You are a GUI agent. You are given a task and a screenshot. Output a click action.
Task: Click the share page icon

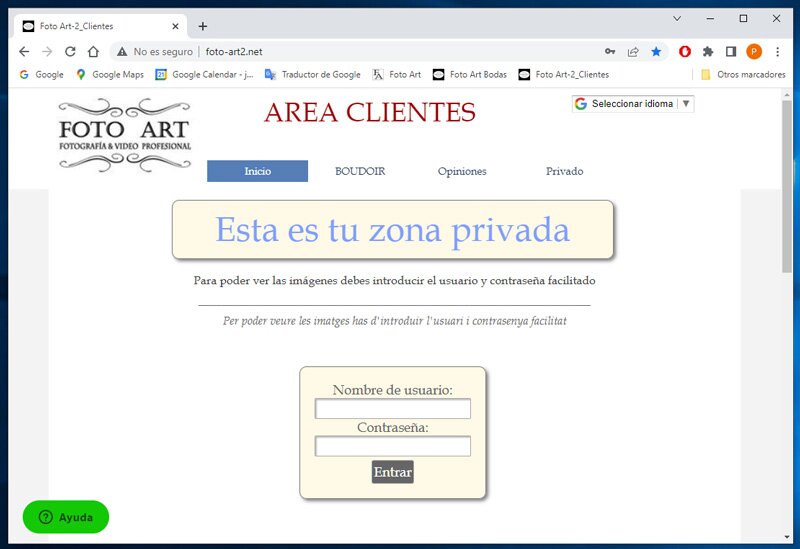pos(633,51)
